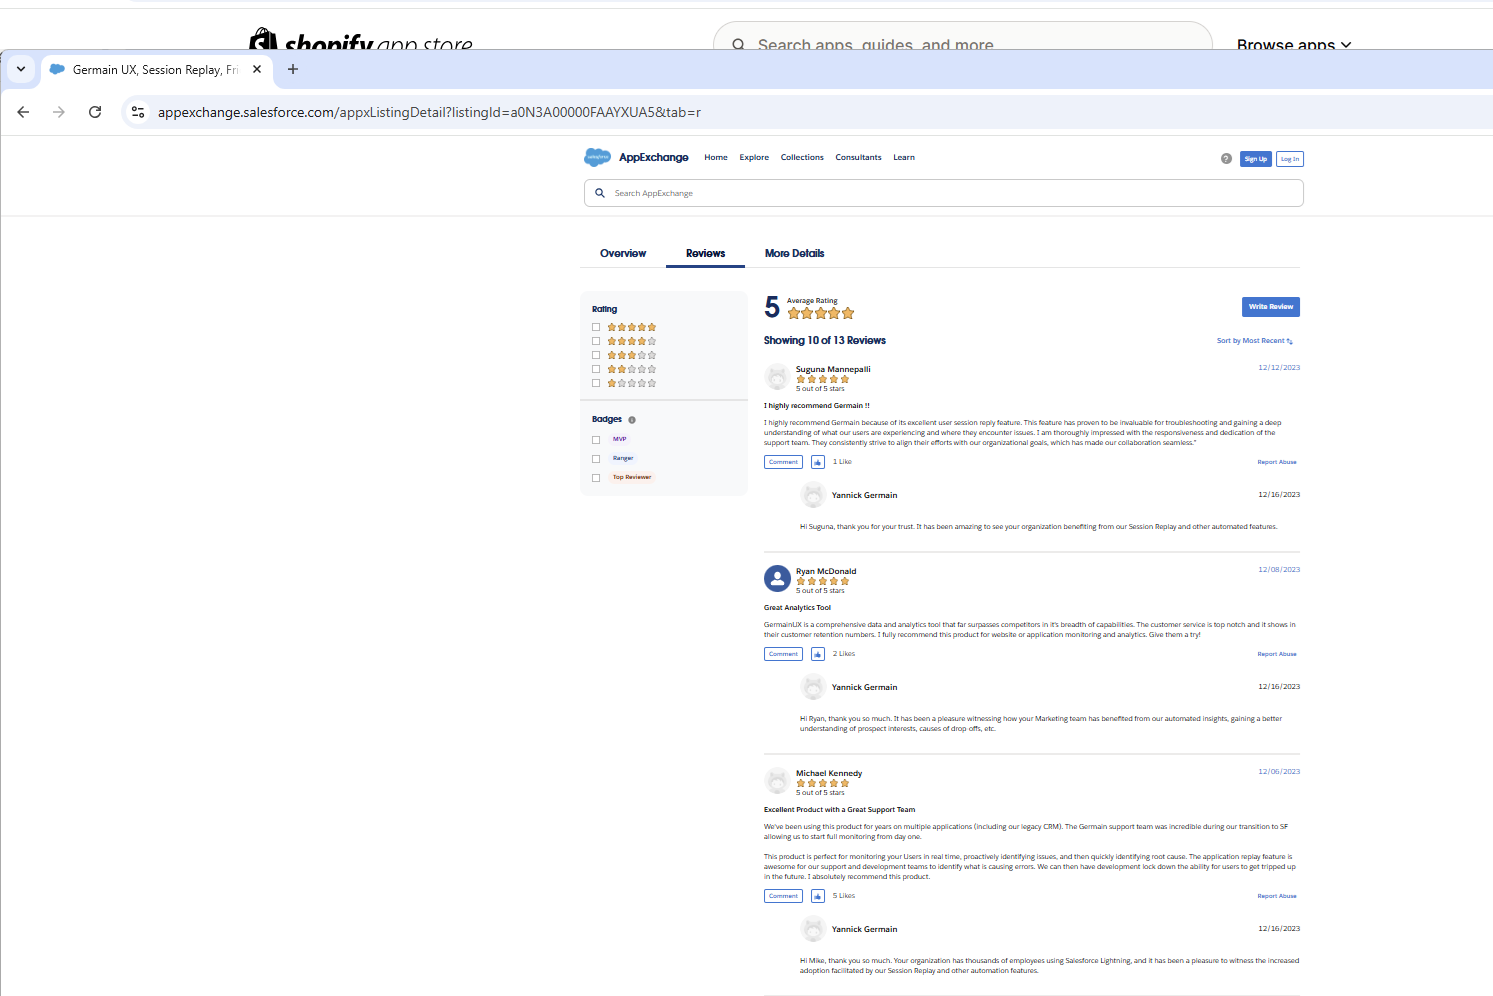The image size is (1493, 996).
Task: Enable the MVP badge filter checkbox
Action: [596, 439]
